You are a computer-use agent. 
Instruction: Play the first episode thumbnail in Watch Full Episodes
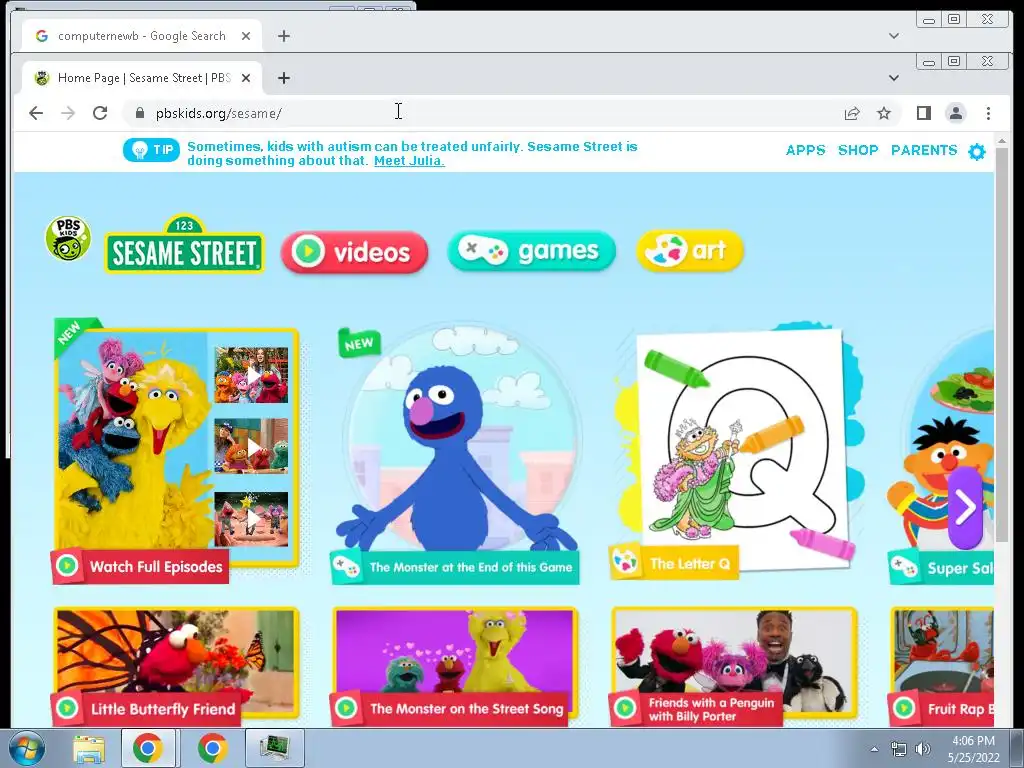251,375
